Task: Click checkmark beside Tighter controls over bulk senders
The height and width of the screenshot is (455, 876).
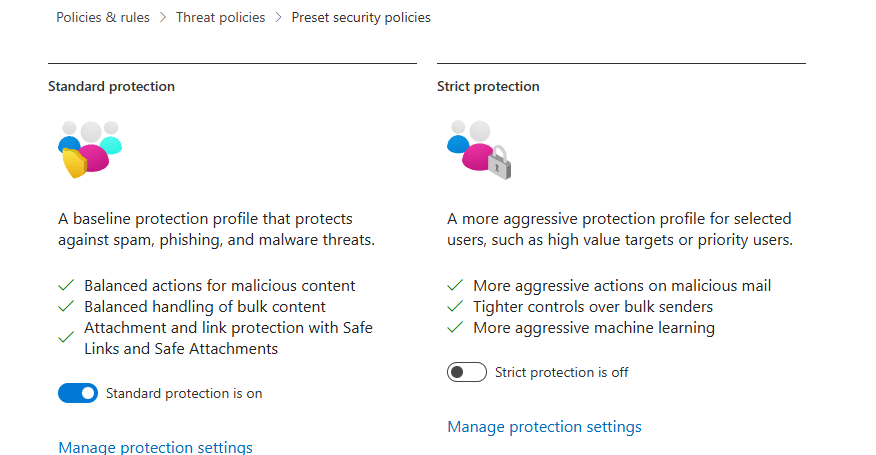Action: (x=456, y=307)
